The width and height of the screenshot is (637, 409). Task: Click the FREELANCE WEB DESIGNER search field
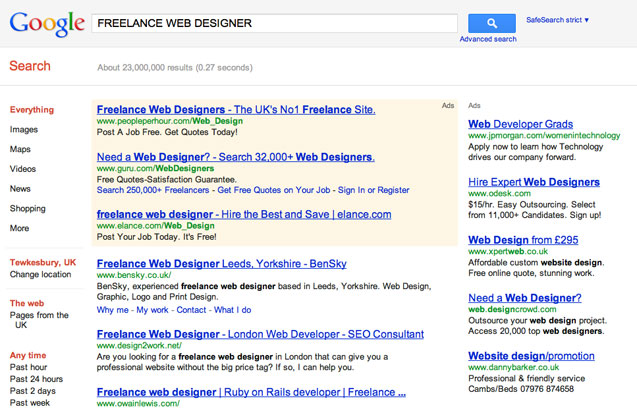pos(275,23)
